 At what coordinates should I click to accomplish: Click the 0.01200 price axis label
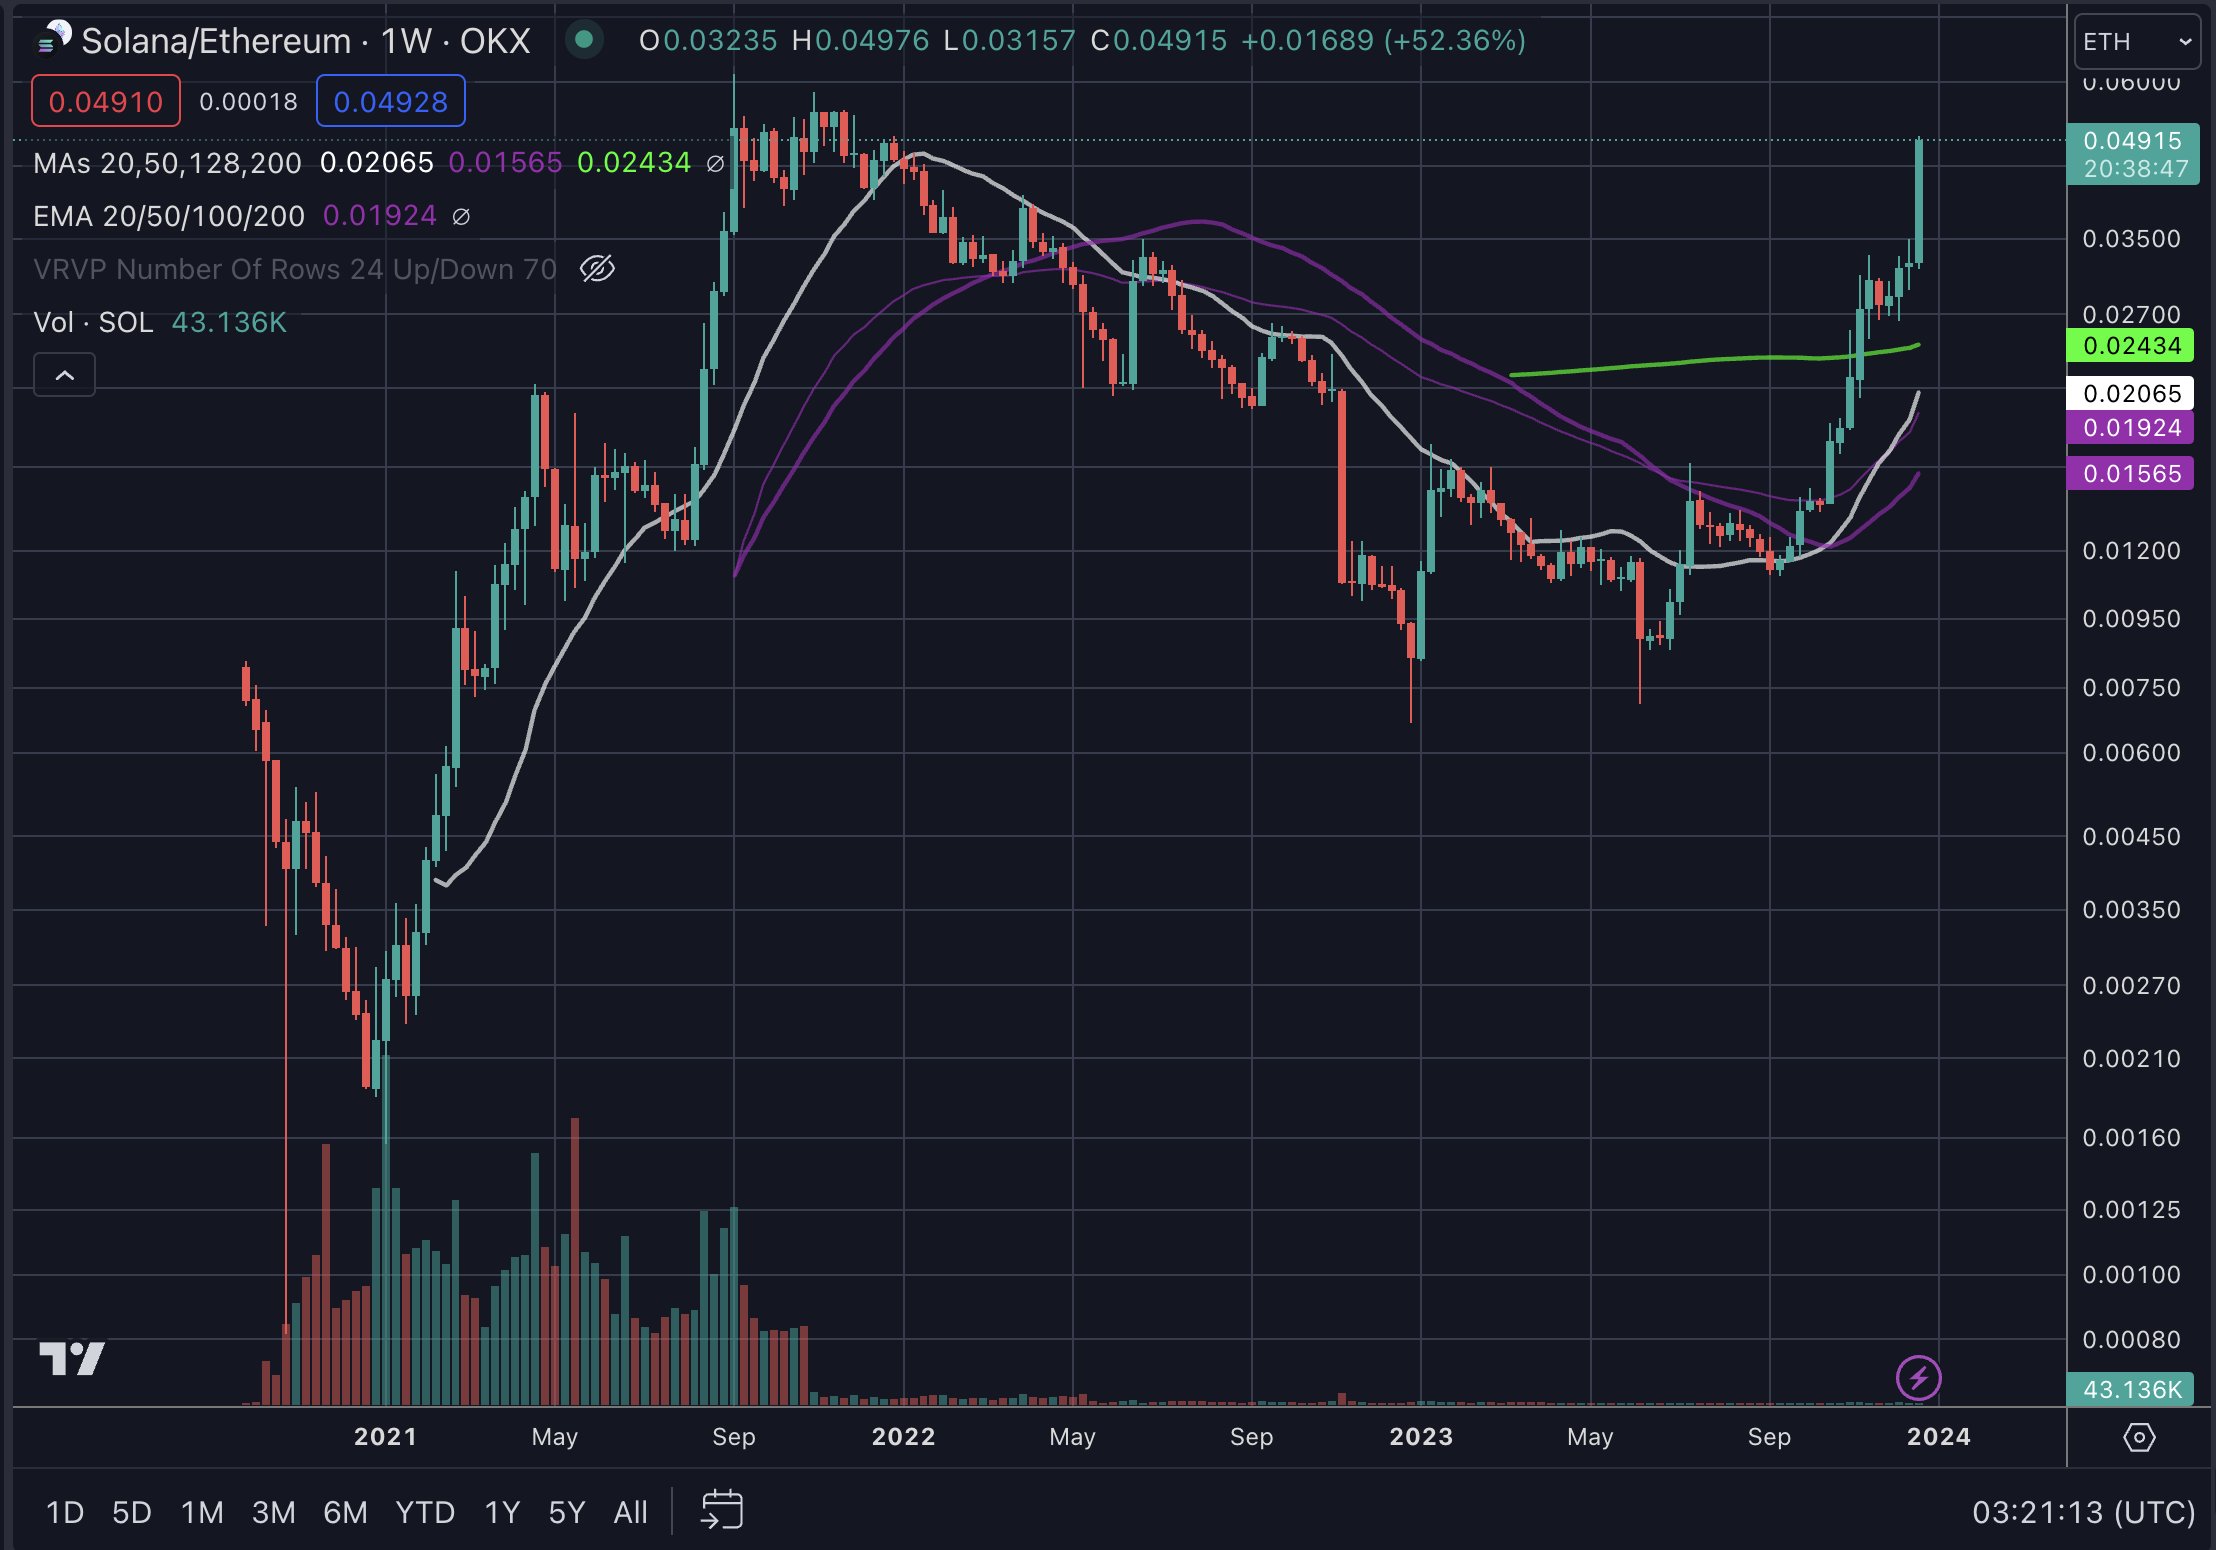click(2131, 551)
